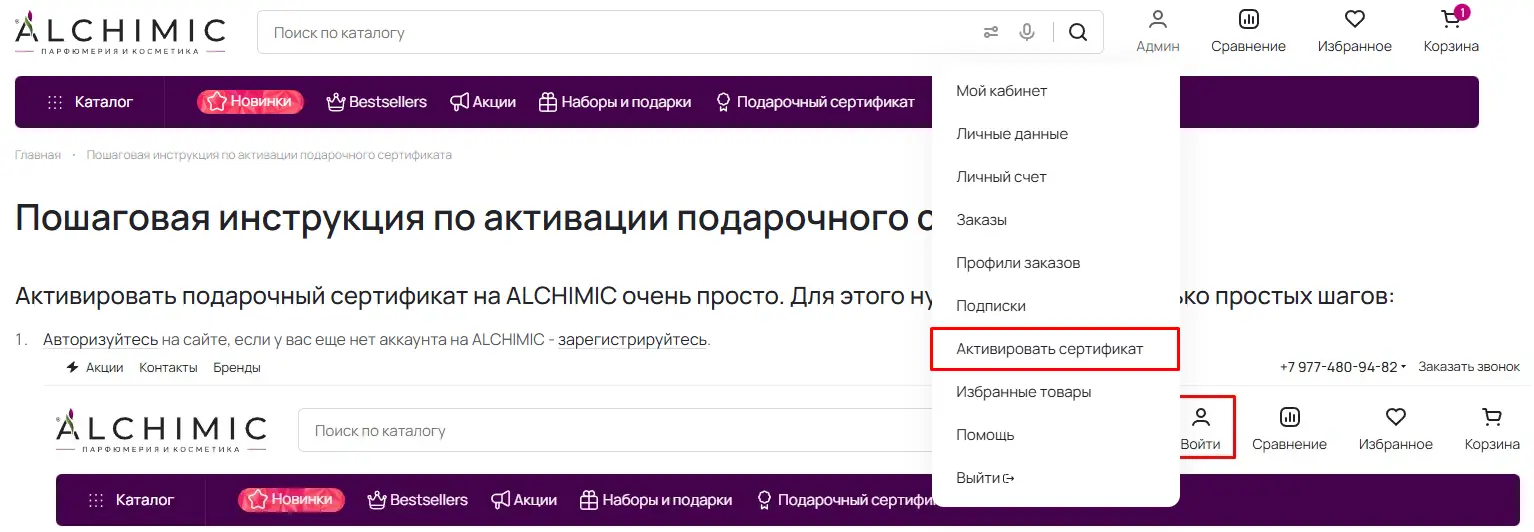
Task: Open search filter settings icon
Action: 991,32
